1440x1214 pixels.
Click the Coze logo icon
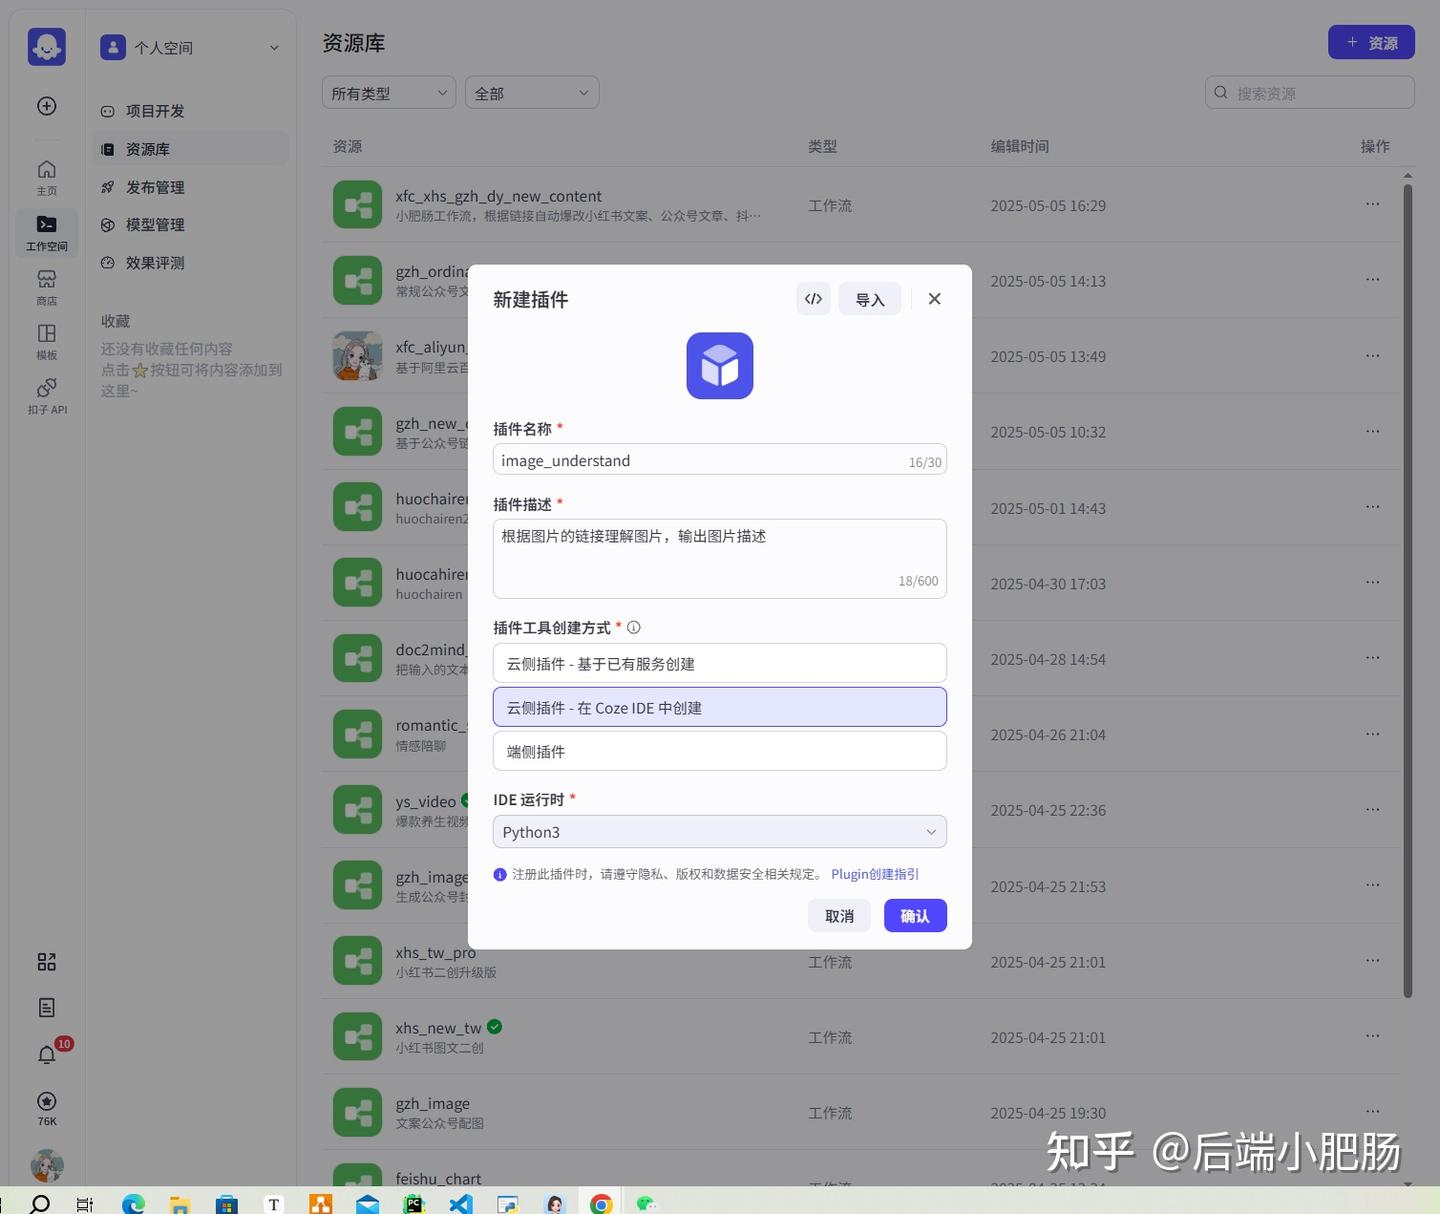point(47,47)
